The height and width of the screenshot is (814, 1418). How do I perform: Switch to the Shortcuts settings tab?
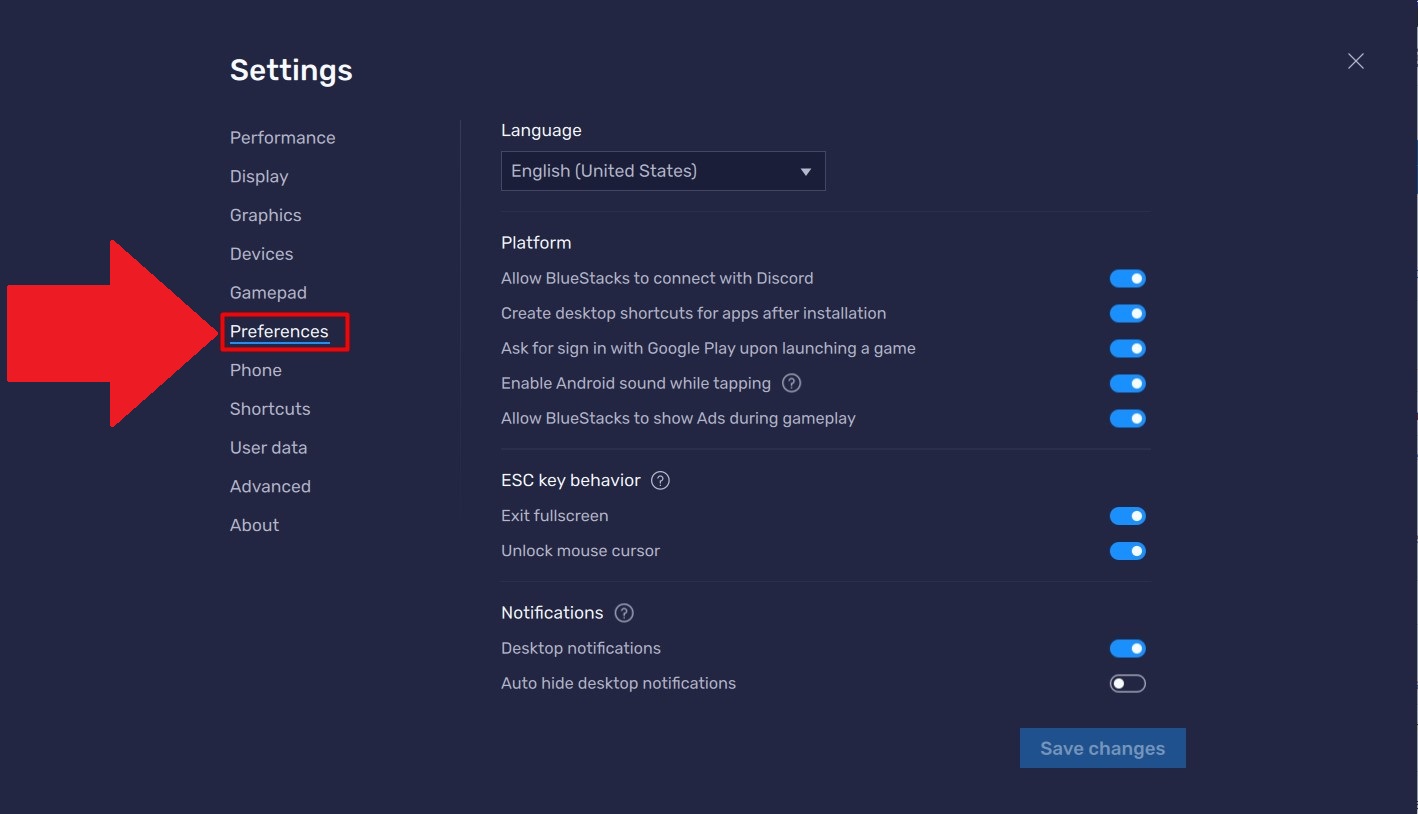tap(270, 409)
